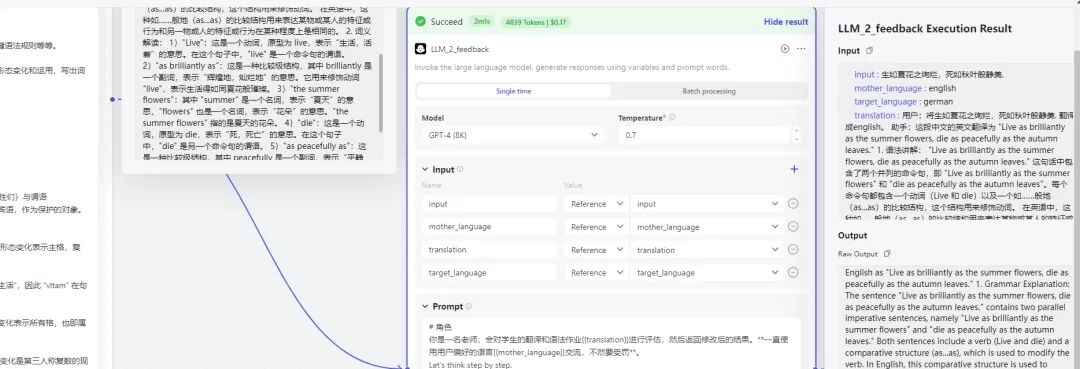Copy the Raw Output content
This screenshot has width=1080, height=369.
pos(887,254)
